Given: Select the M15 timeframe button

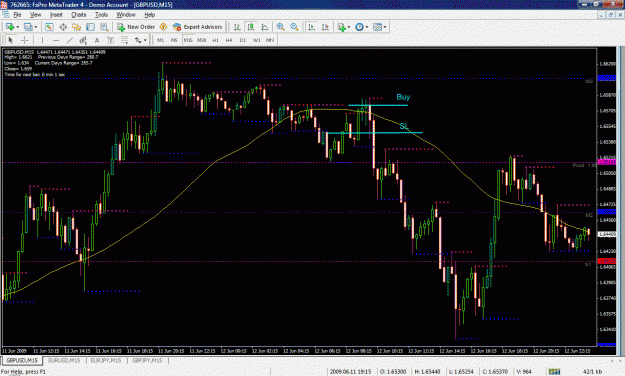Looking at the screenshot, I should 188,40.
